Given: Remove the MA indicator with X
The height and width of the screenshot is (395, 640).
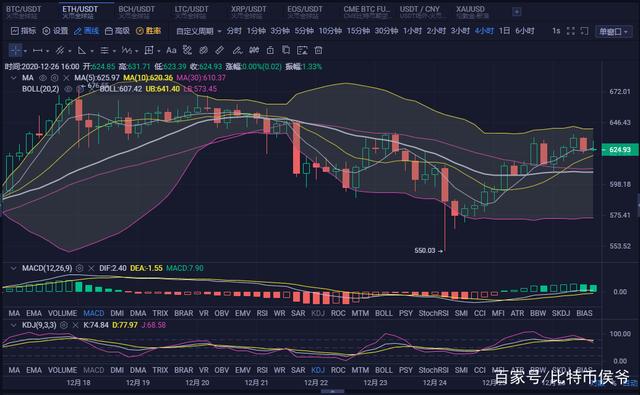Looking at the screenshot, I should [66, 78].
